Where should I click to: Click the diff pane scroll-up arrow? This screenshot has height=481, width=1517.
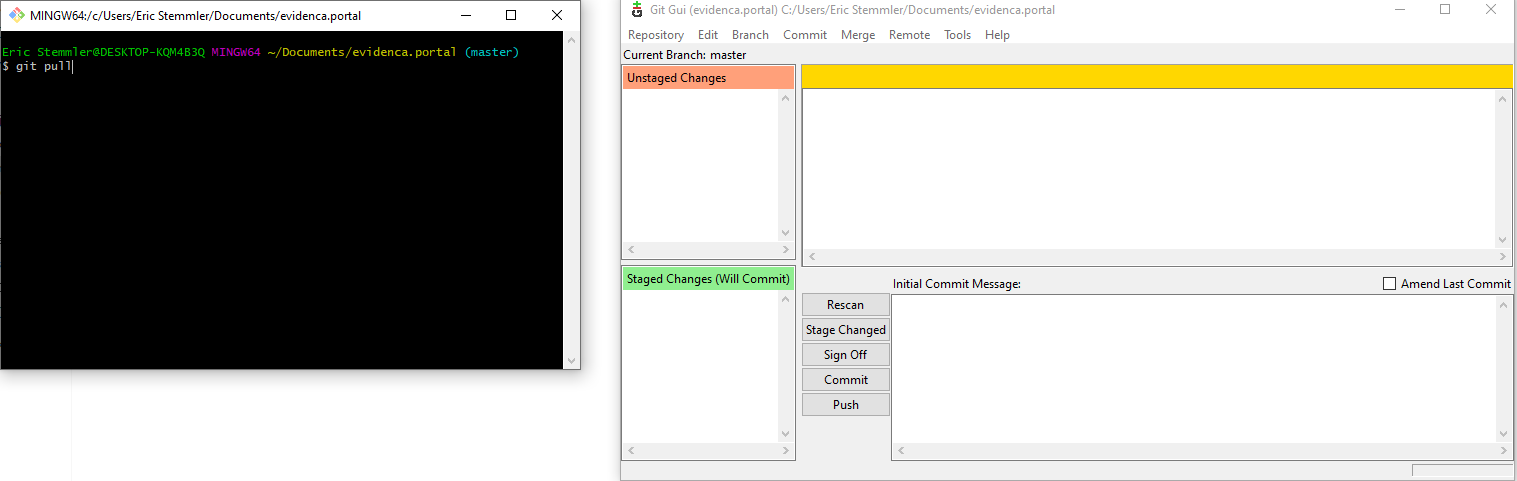coord(1503,98)
